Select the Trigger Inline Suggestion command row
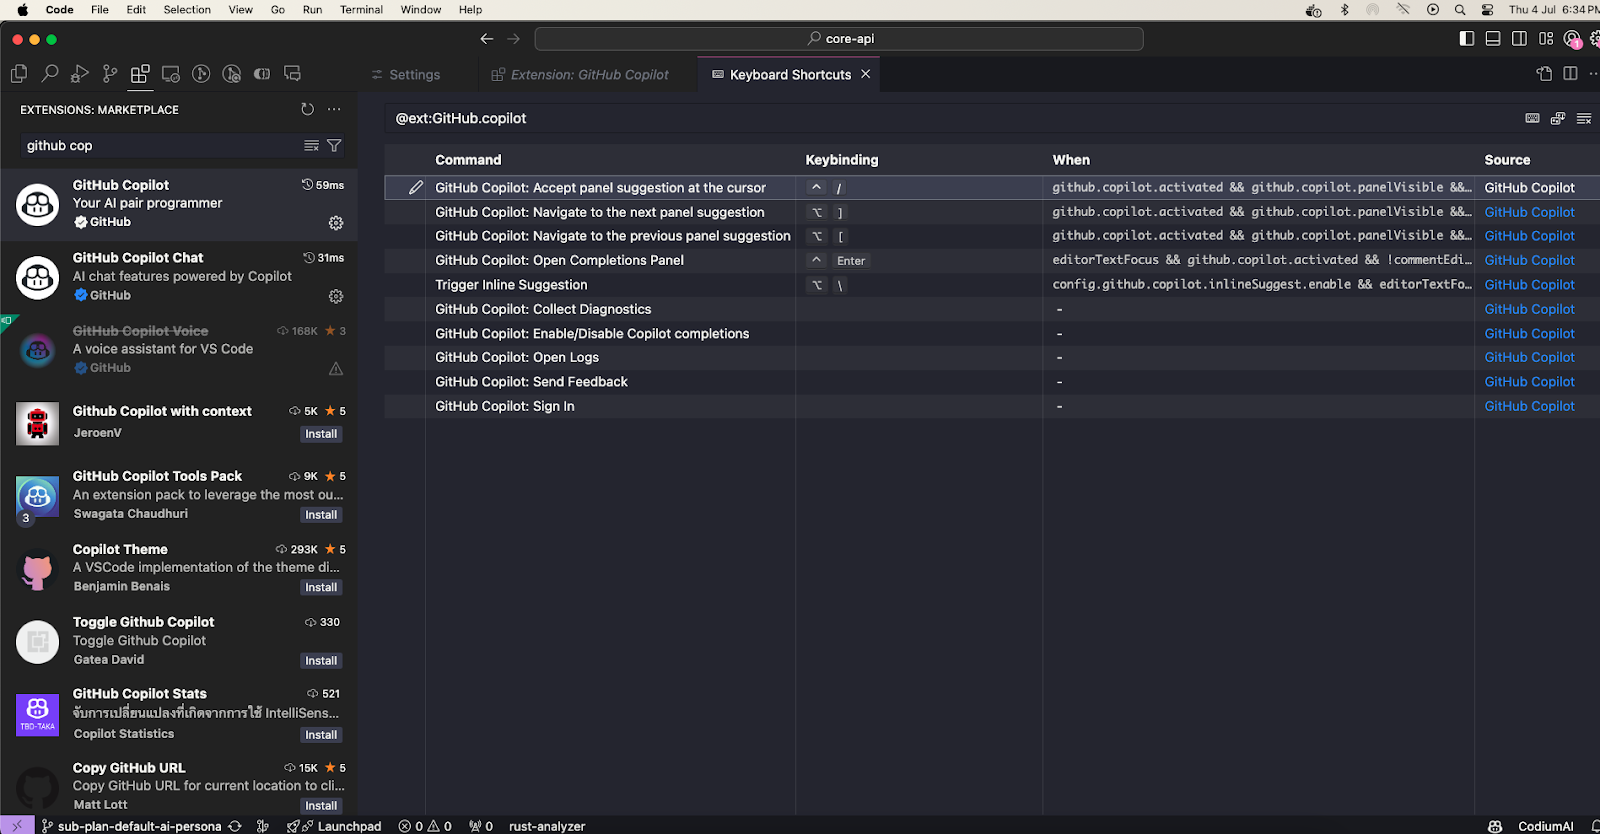 (x=992, y=285)
